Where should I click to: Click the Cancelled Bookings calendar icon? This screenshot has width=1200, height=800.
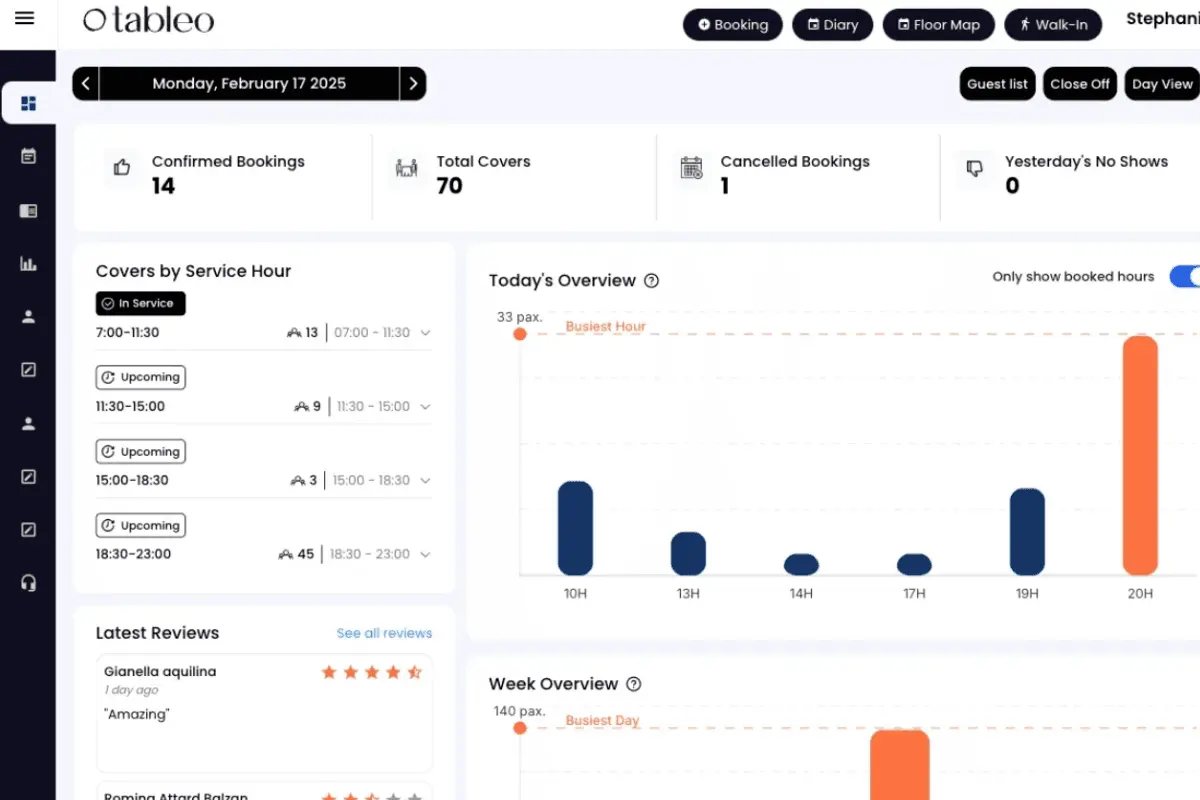pyautogui.click(x=691, y=167)
